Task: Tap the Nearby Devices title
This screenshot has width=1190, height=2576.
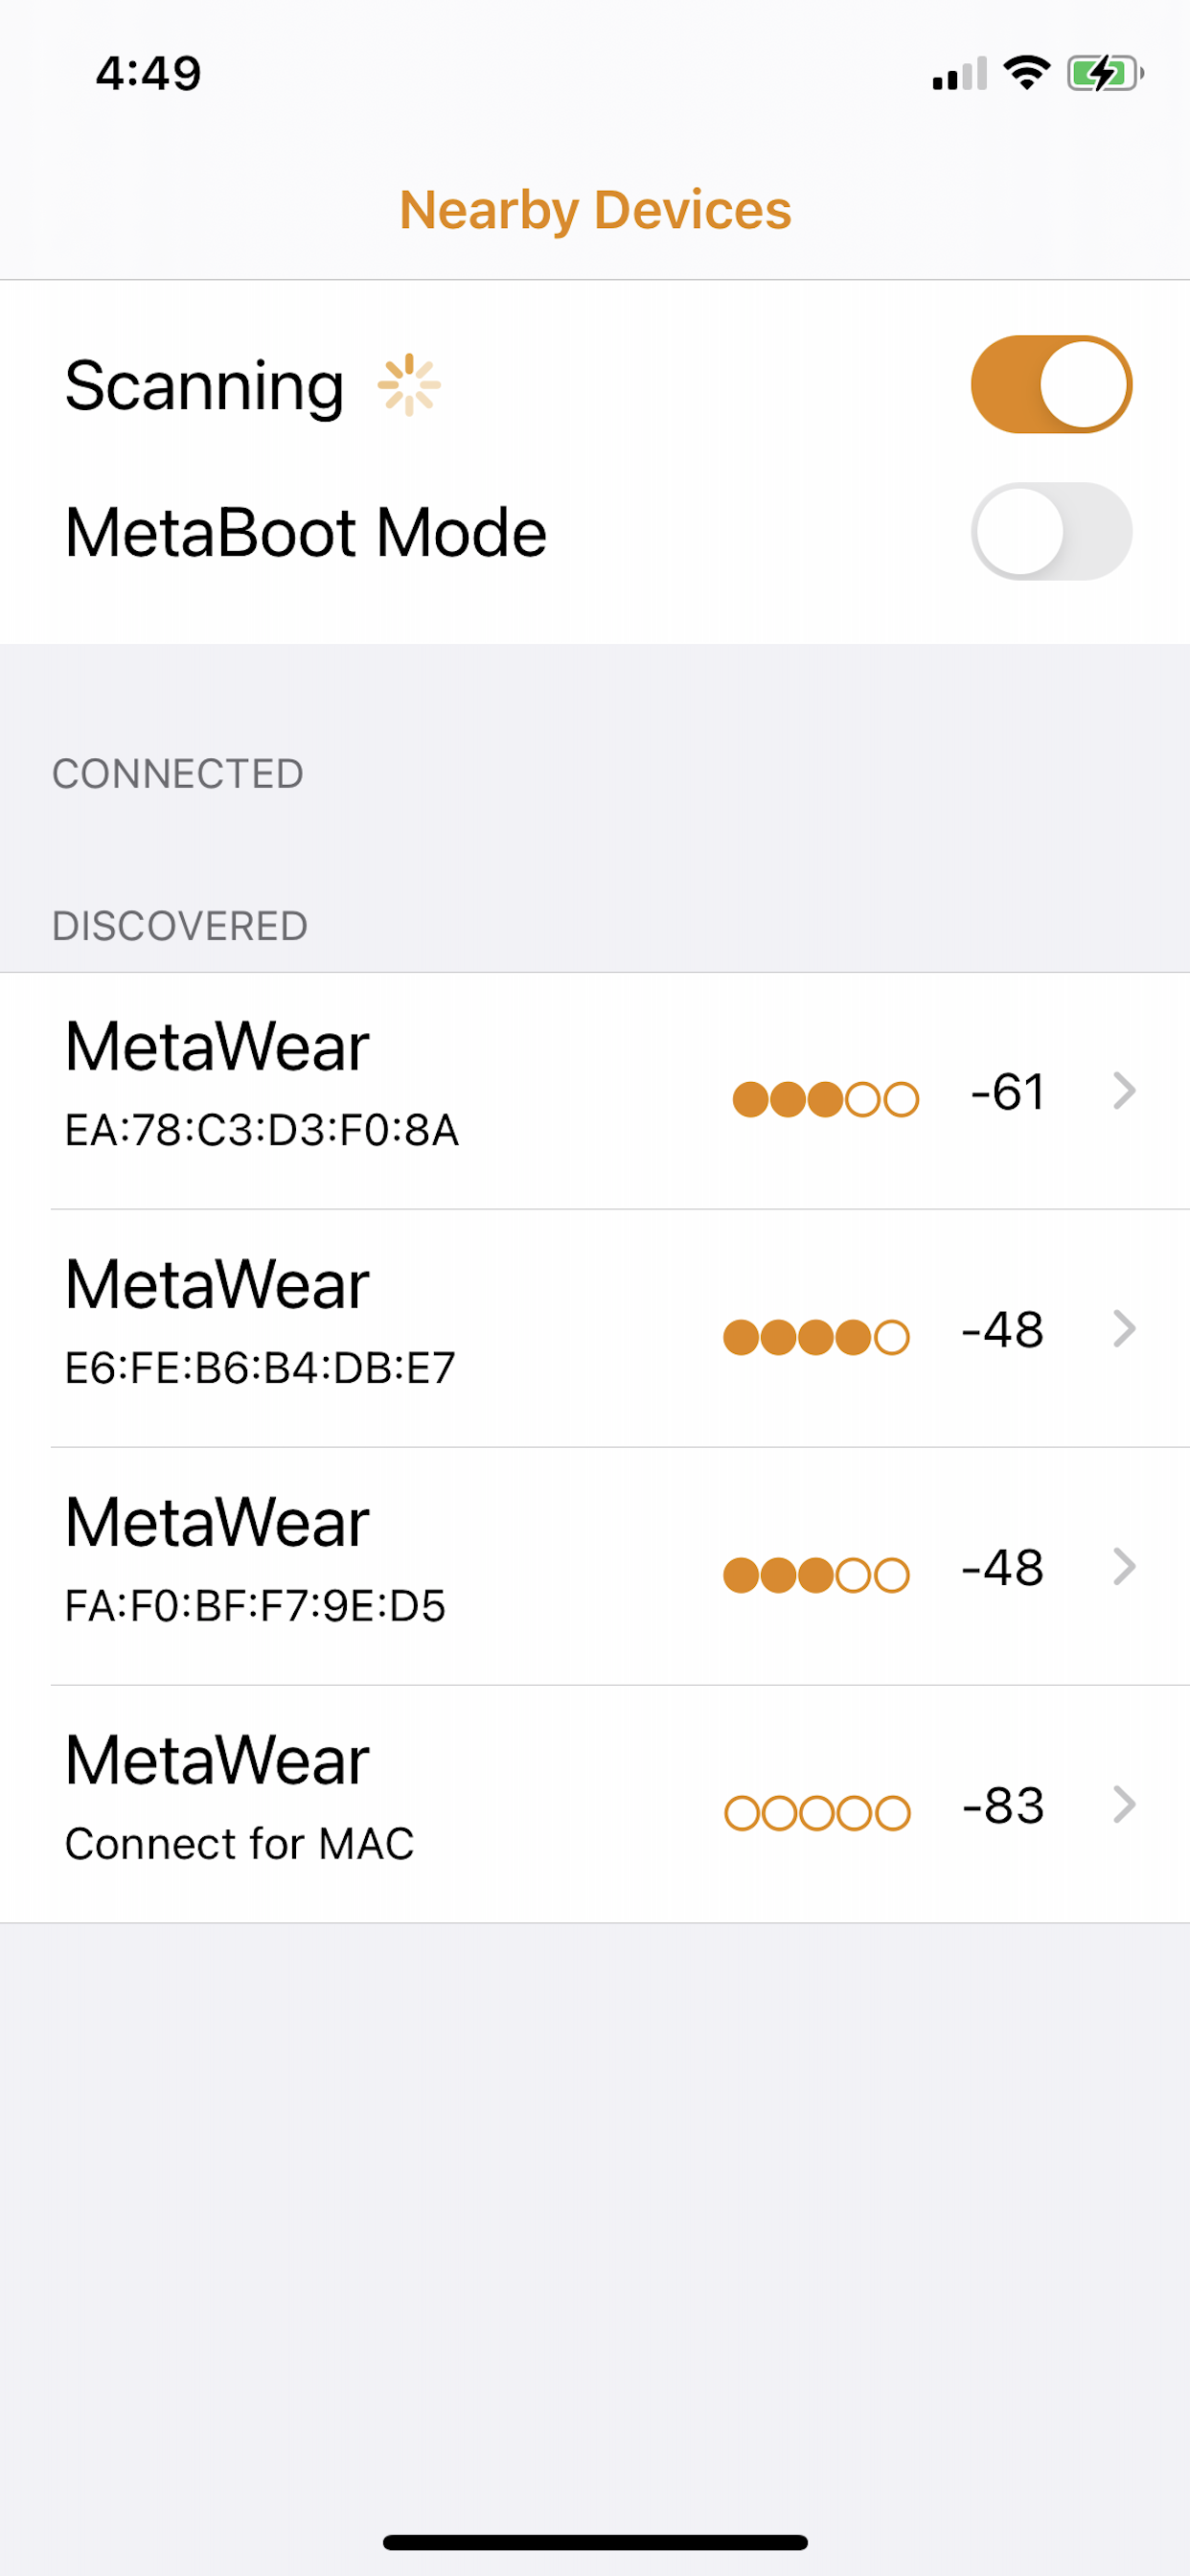Action: click(595, 210)
